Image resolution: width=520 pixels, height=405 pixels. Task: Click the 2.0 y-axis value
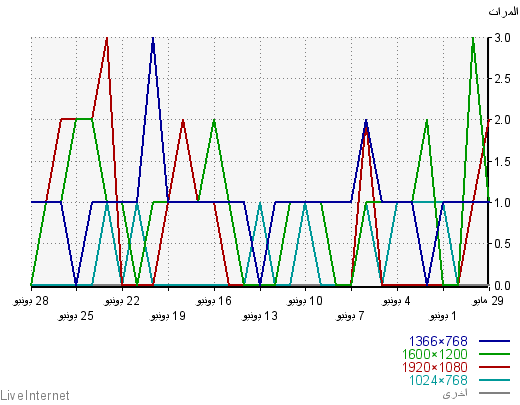[x=502, y=120]
